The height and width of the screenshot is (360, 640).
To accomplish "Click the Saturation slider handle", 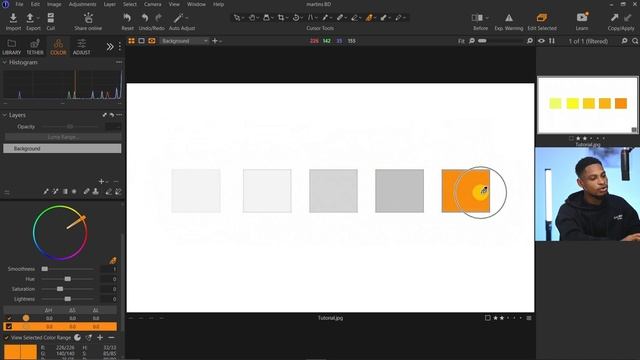I will pyautogui.click(x=60, y=289).
